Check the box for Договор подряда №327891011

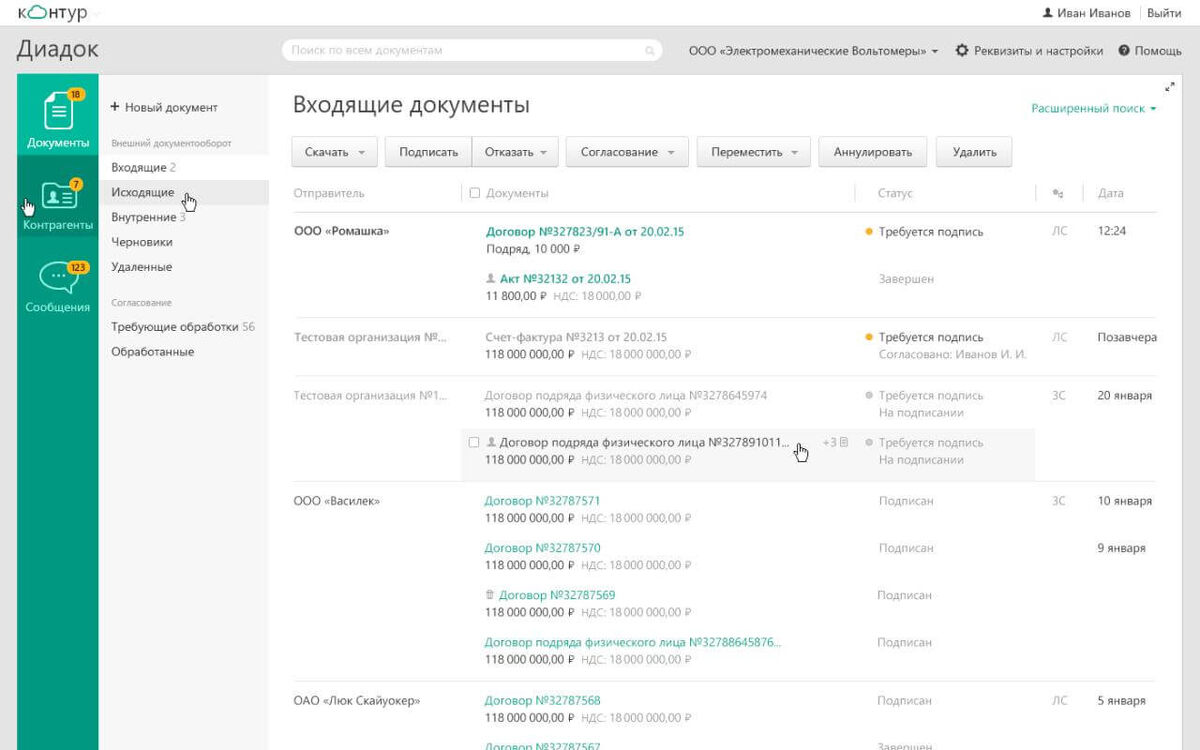tap(474, 442)
